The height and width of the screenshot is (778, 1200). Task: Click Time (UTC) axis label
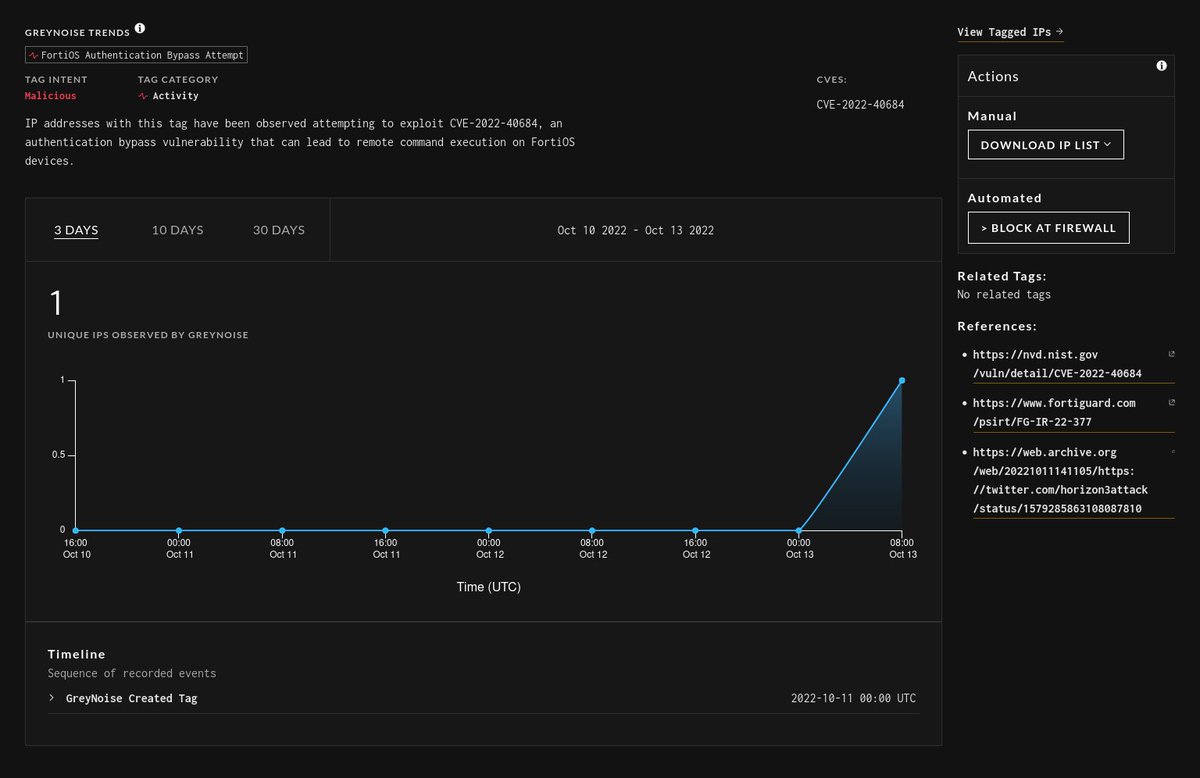[488, 587]
